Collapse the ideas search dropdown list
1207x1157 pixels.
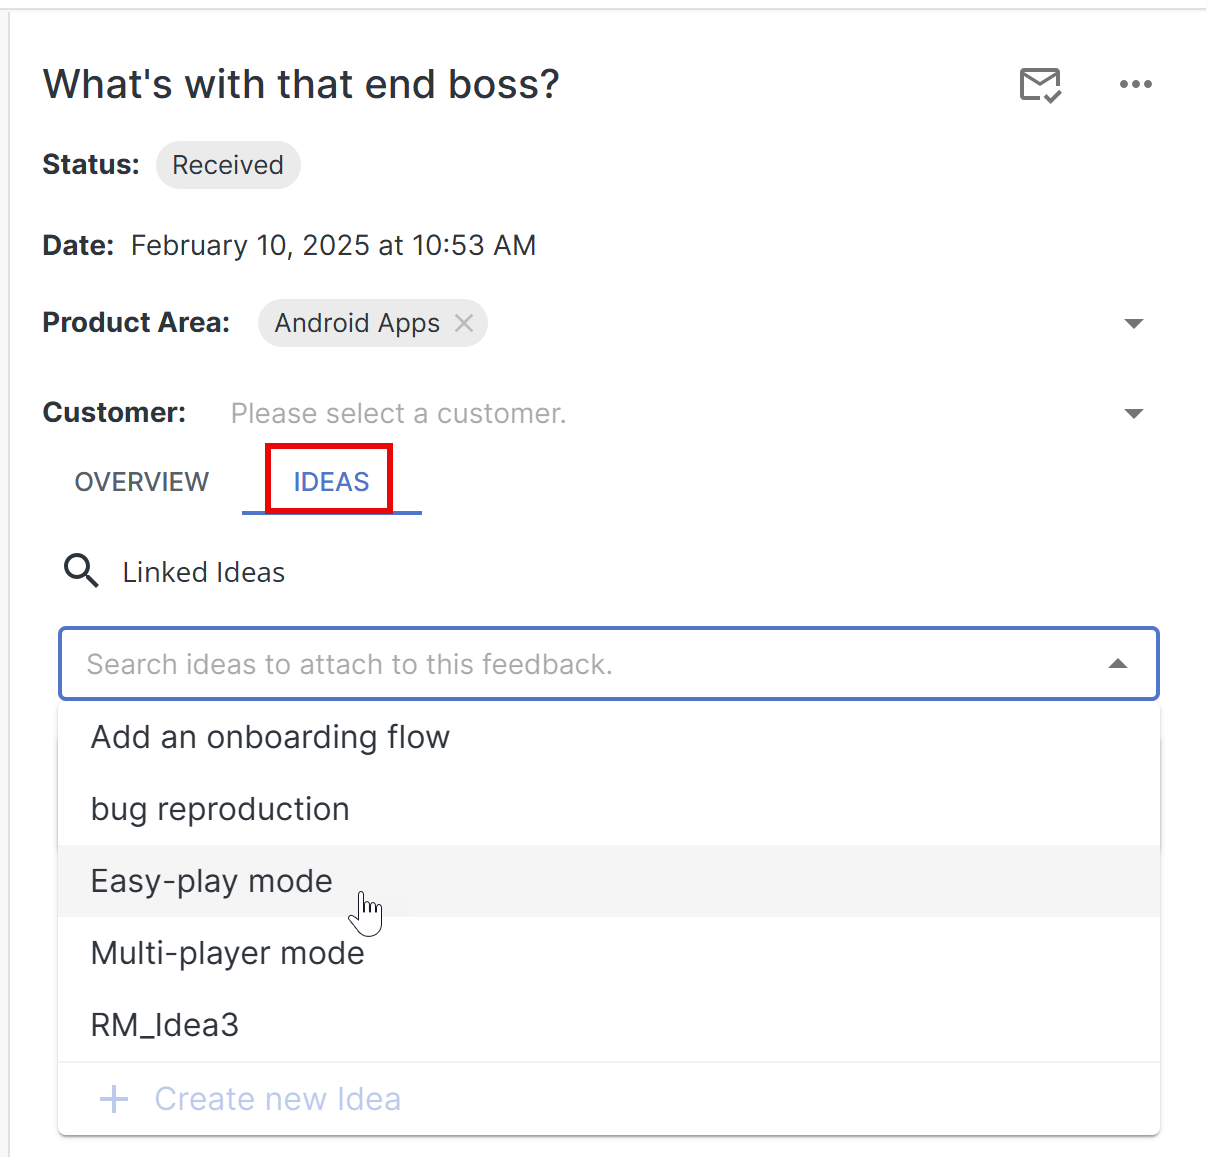1118,664
